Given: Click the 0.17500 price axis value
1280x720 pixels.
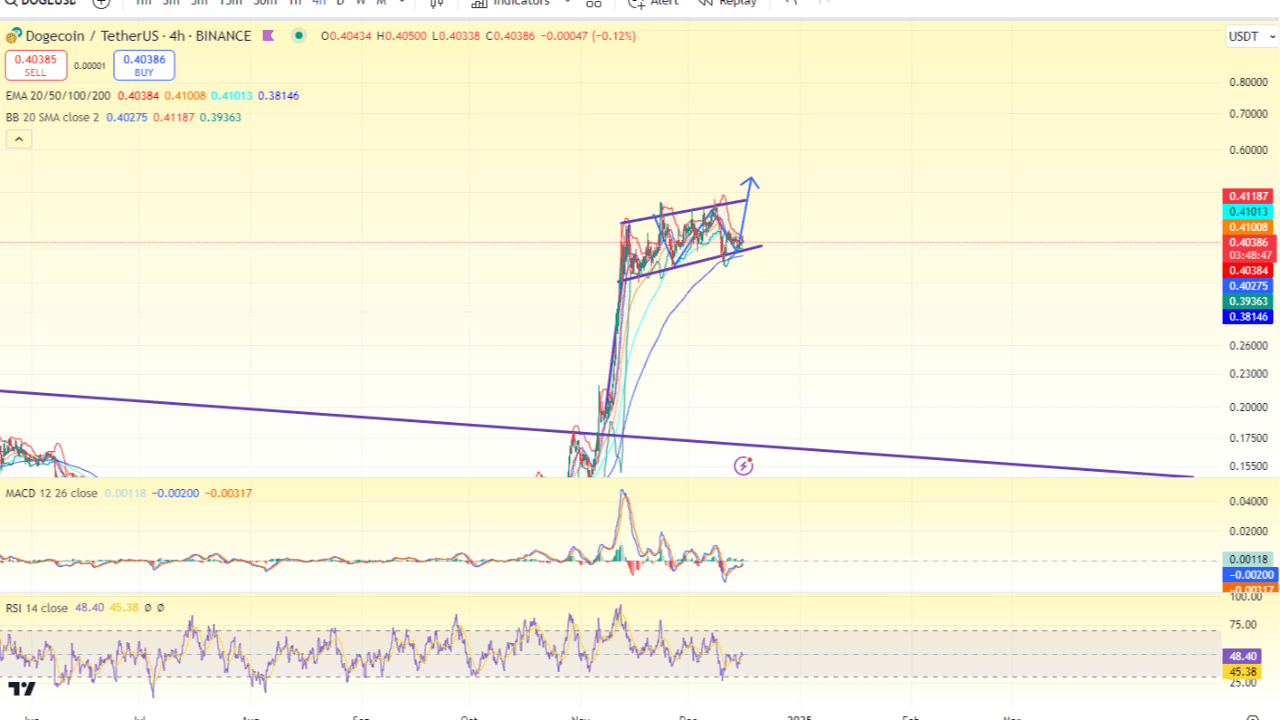Looking at the screenshot, I should pos(1248,438).
